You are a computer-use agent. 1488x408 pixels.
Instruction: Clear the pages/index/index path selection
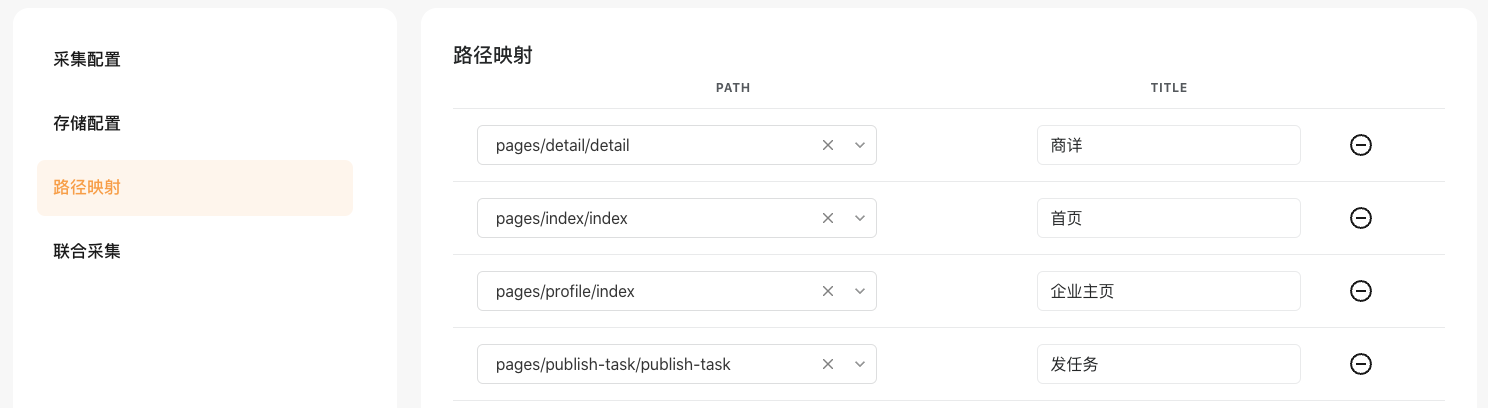pos(828,218)
